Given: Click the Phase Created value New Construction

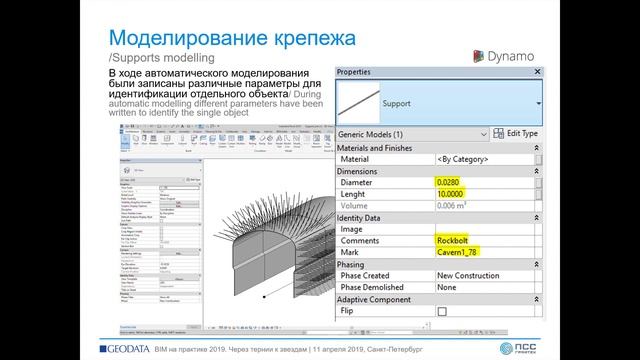Looking at the screenshot, I should click(468, 276).
